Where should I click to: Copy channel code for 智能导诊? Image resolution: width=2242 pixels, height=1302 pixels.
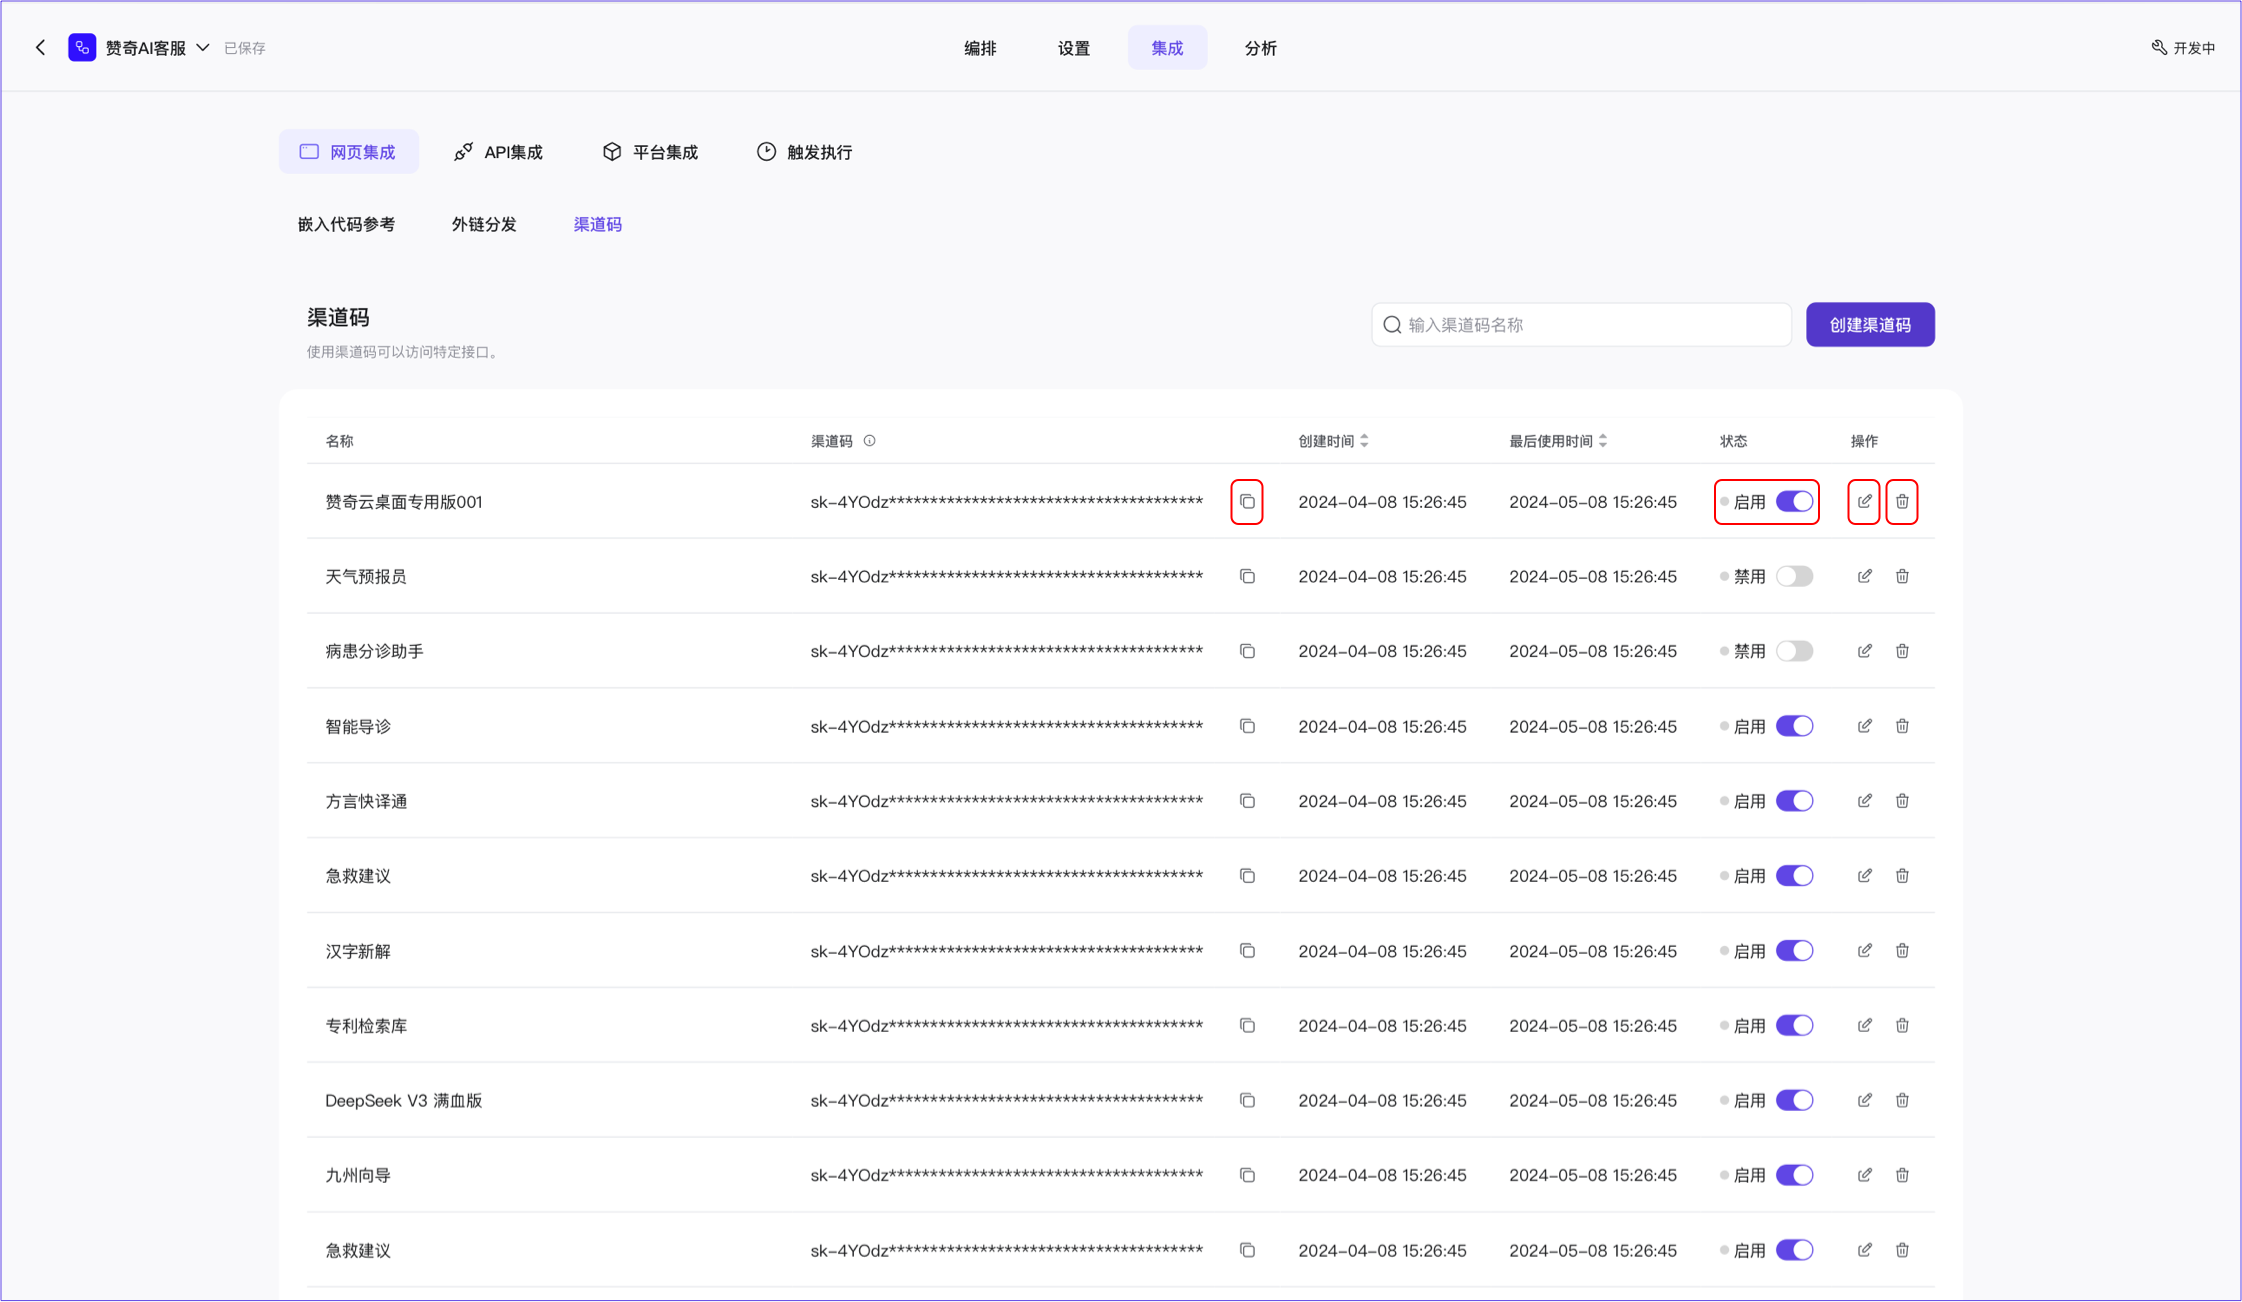1246,726
